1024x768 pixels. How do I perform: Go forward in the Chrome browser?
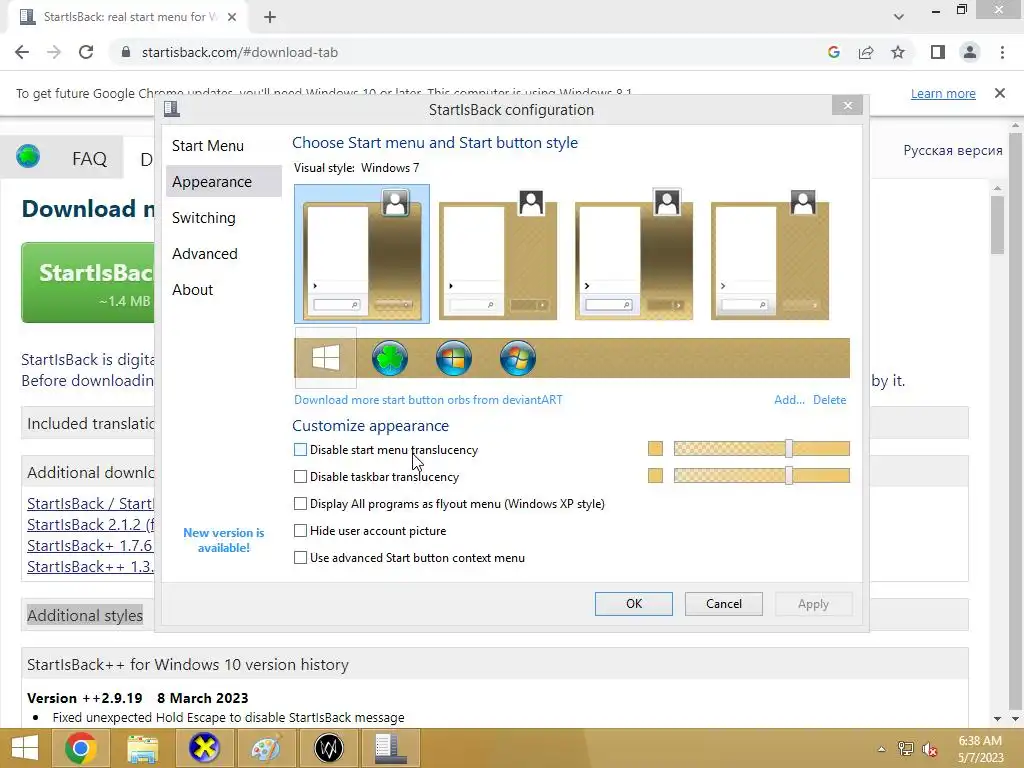click(54, 52)
